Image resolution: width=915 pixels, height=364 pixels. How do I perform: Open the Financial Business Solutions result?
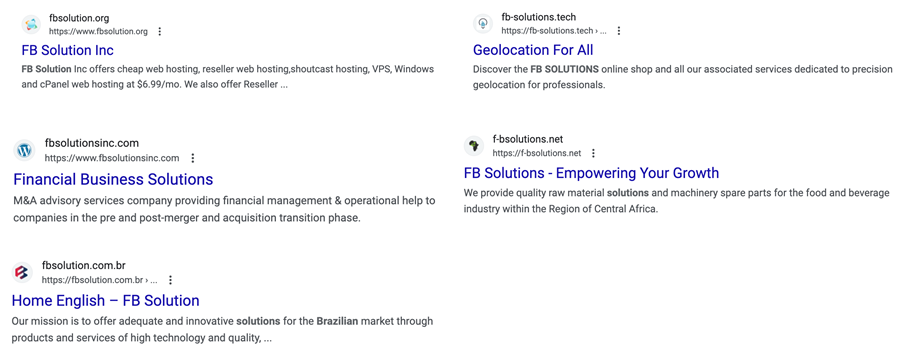pyautogui.click(x=113, y=179)
